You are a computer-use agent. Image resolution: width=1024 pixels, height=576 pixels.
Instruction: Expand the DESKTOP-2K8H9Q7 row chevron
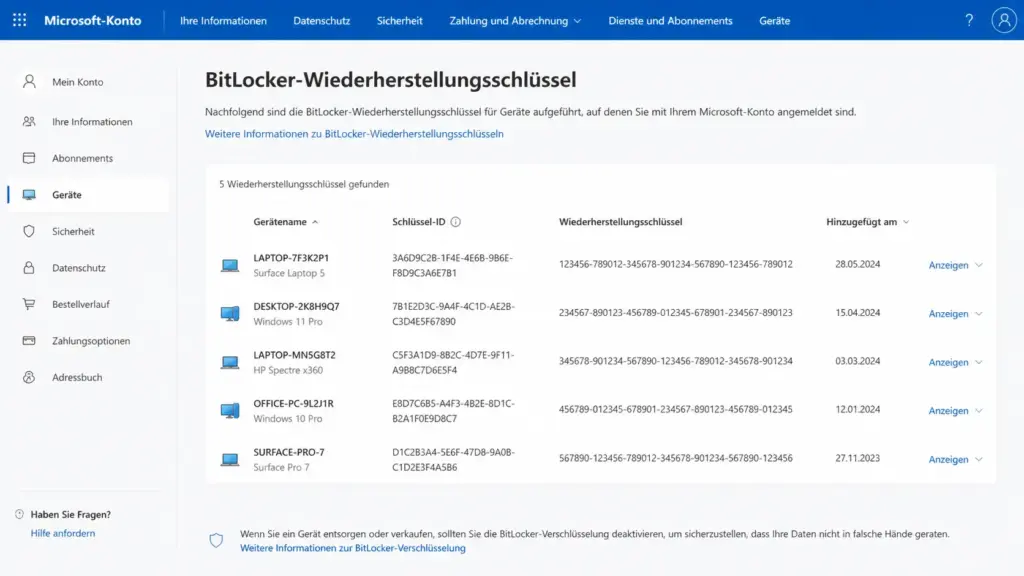979,313
